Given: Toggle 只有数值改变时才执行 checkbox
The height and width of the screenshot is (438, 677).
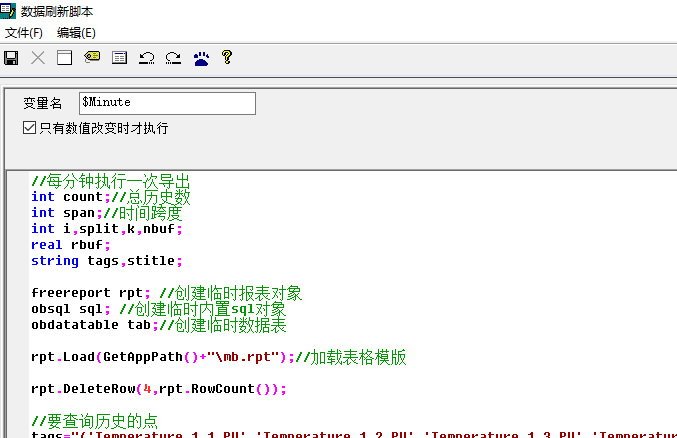Looking at the screenshot, I should click(x=29, y=127).
